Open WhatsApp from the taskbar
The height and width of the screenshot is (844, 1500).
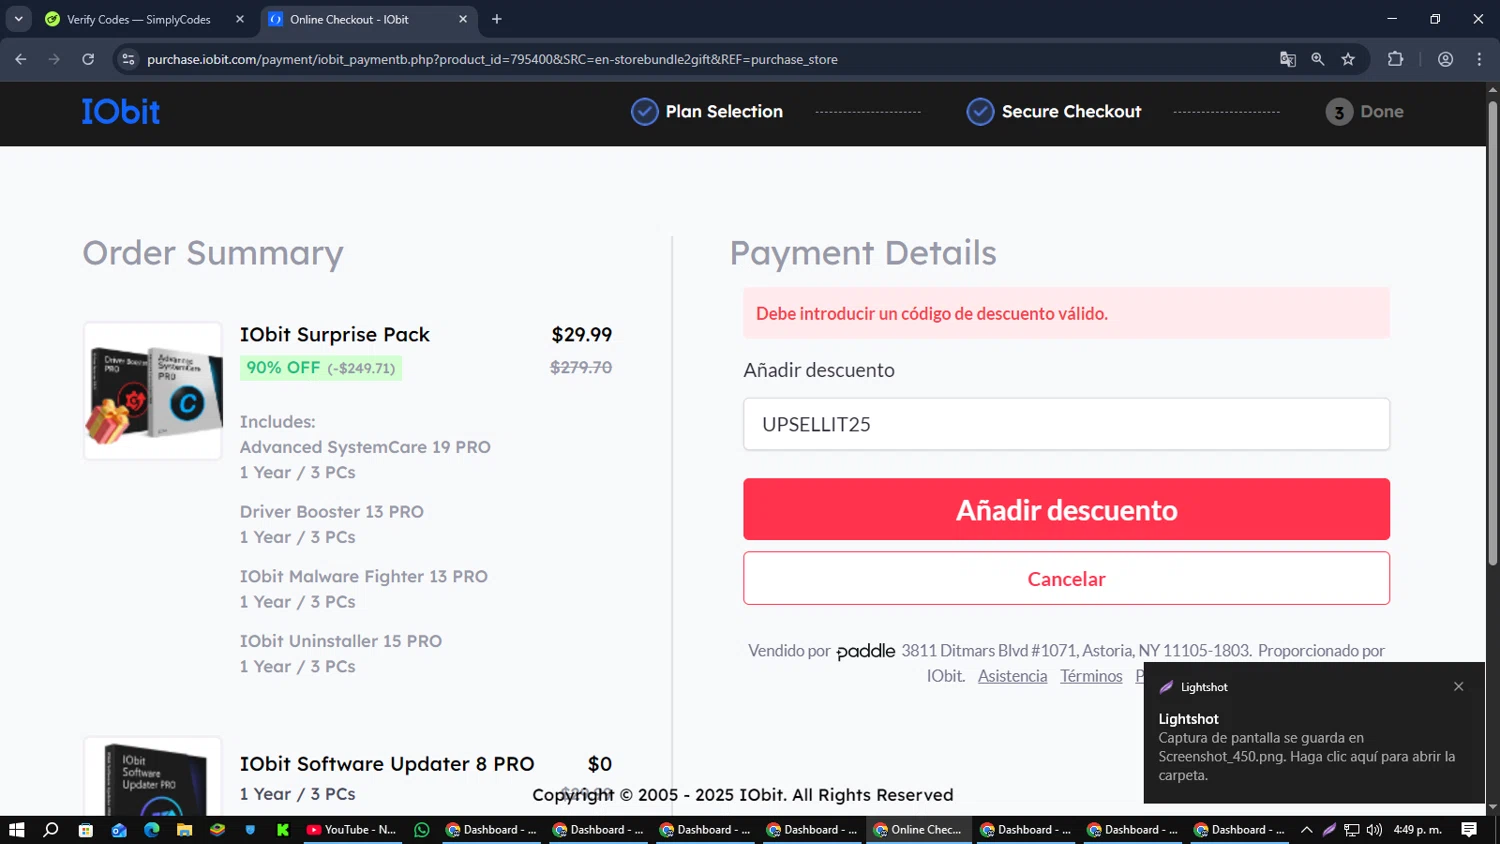[x=422, y=830]
